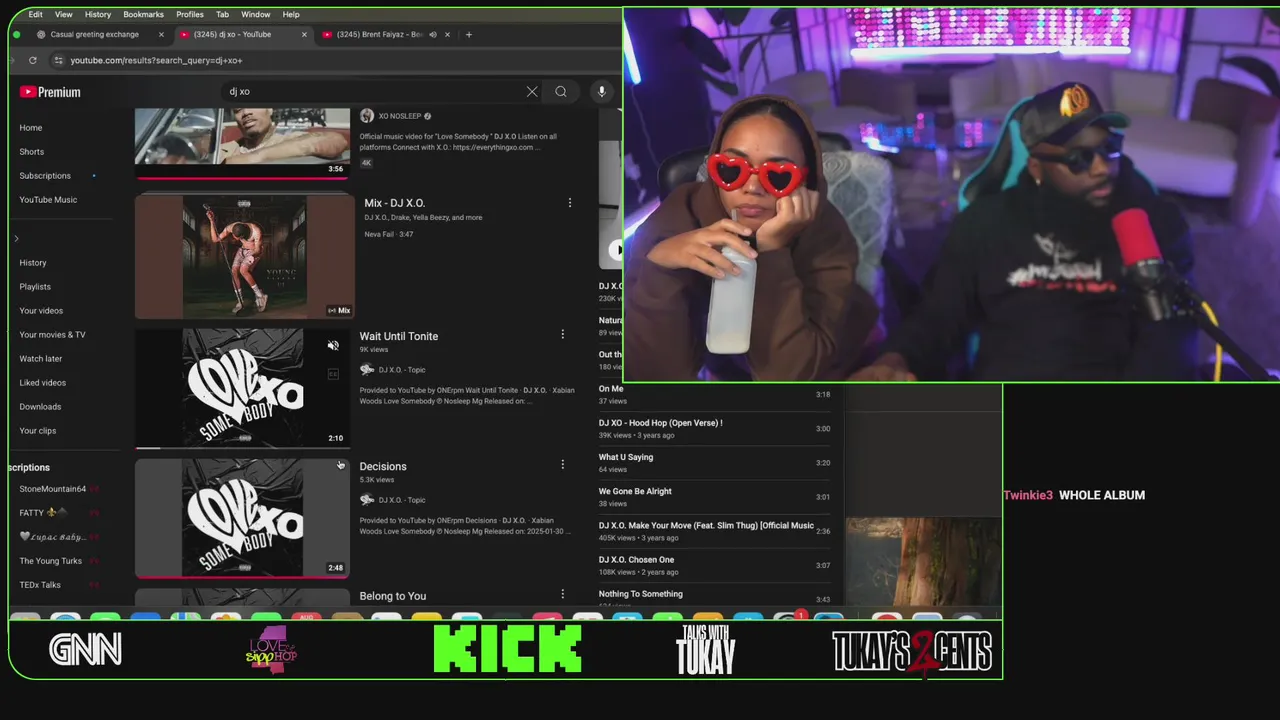Open TEDx Talks channel
This screenshot has height=720, width=1280.
40,585
